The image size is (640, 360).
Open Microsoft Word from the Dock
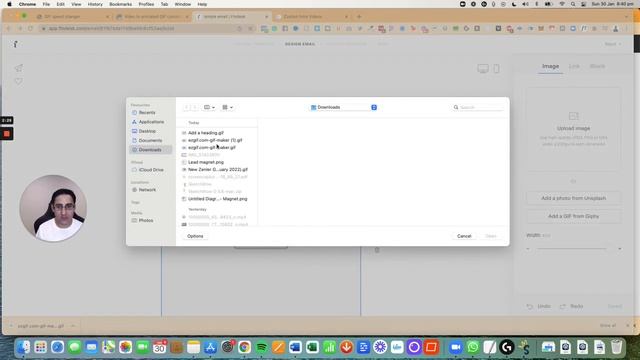point(295,347)
